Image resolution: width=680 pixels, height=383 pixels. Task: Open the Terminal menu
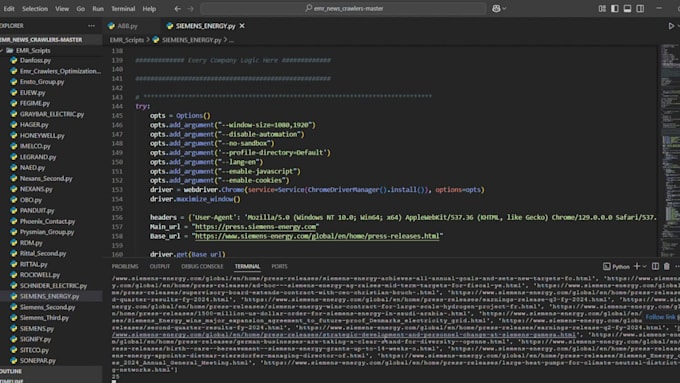tap(123, 8)
